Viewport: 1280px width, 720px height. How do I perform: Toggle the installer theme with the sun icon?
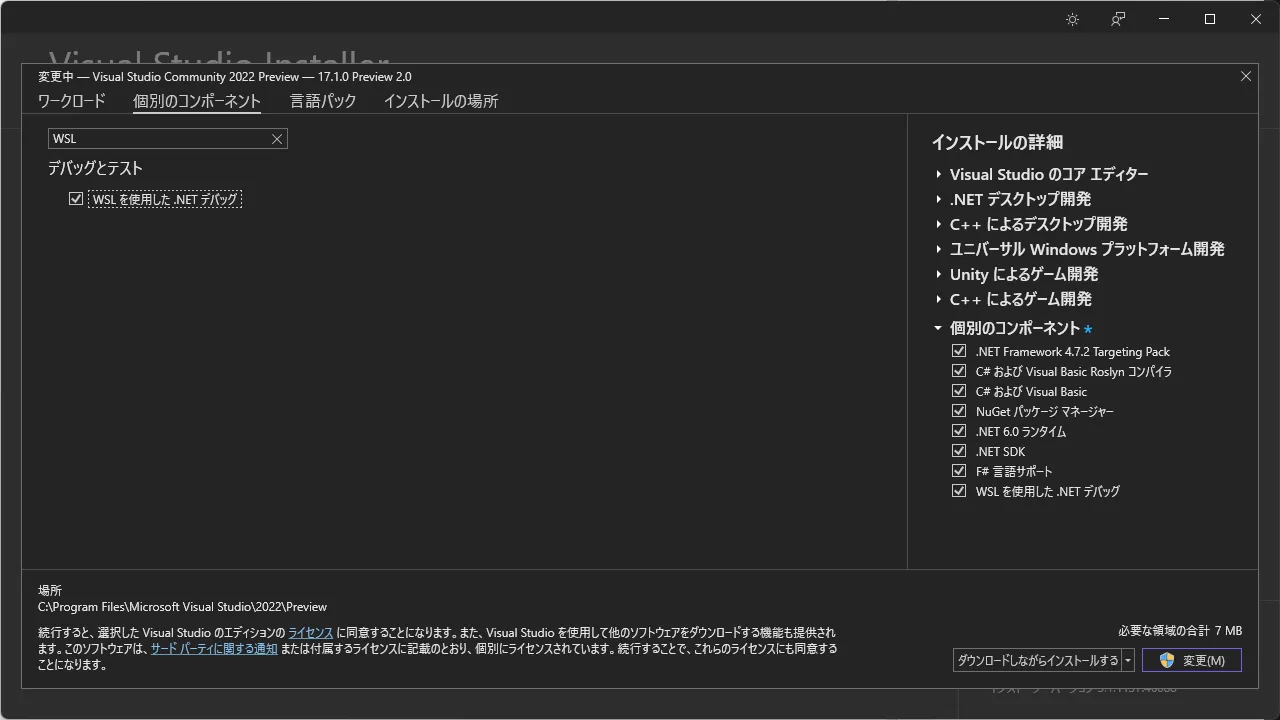coord(1072,19)
